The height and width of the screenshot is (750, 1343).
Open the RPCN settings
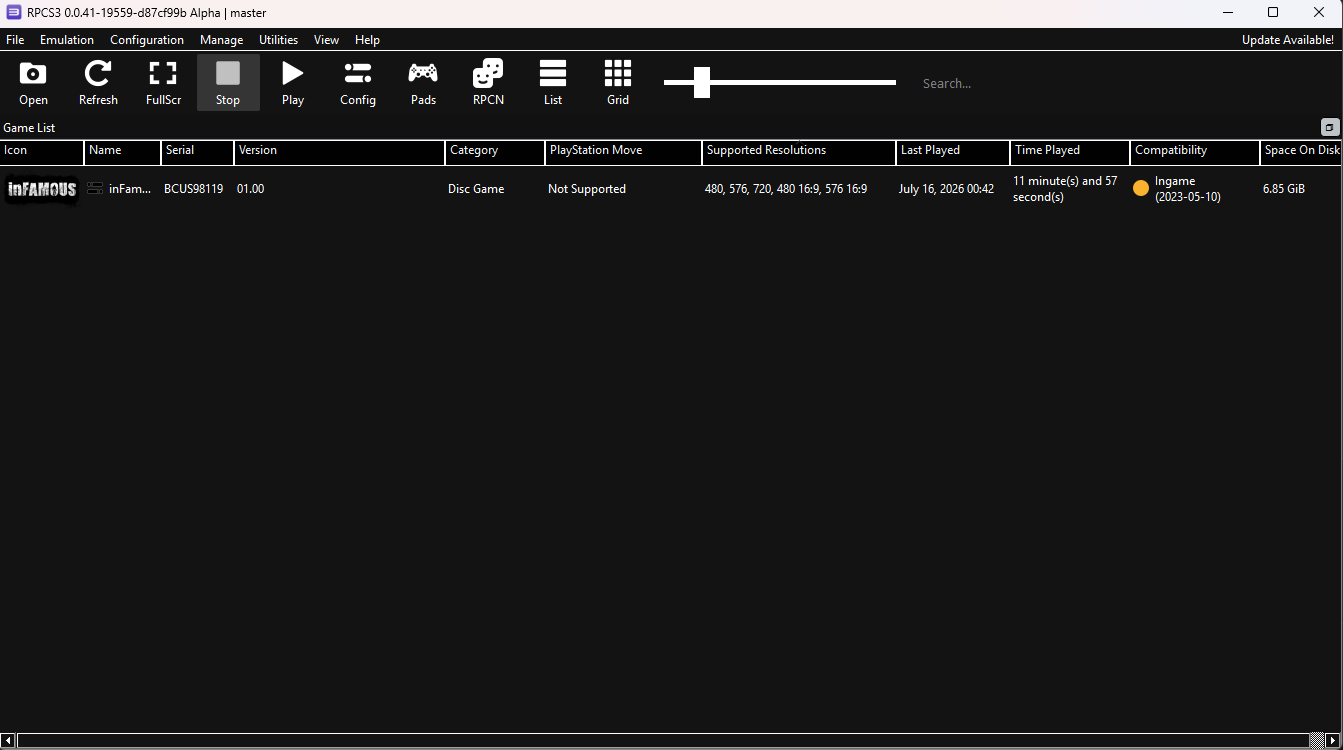tap(488, 82)
